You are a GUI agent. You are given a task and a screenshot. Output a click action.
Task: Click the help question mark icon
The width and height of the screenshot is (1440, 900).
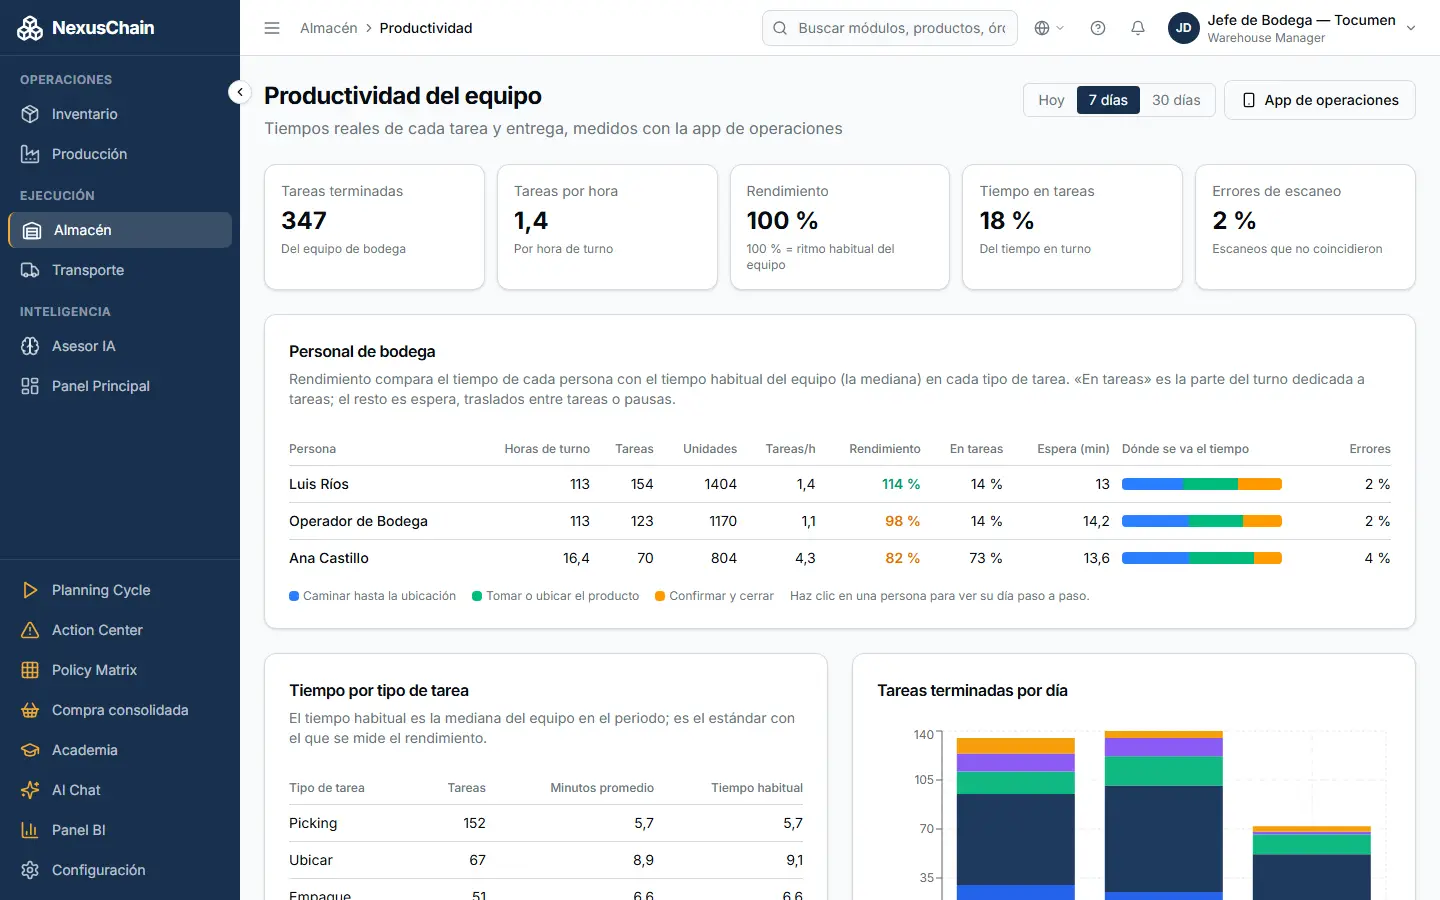[x=1098, y=28]
